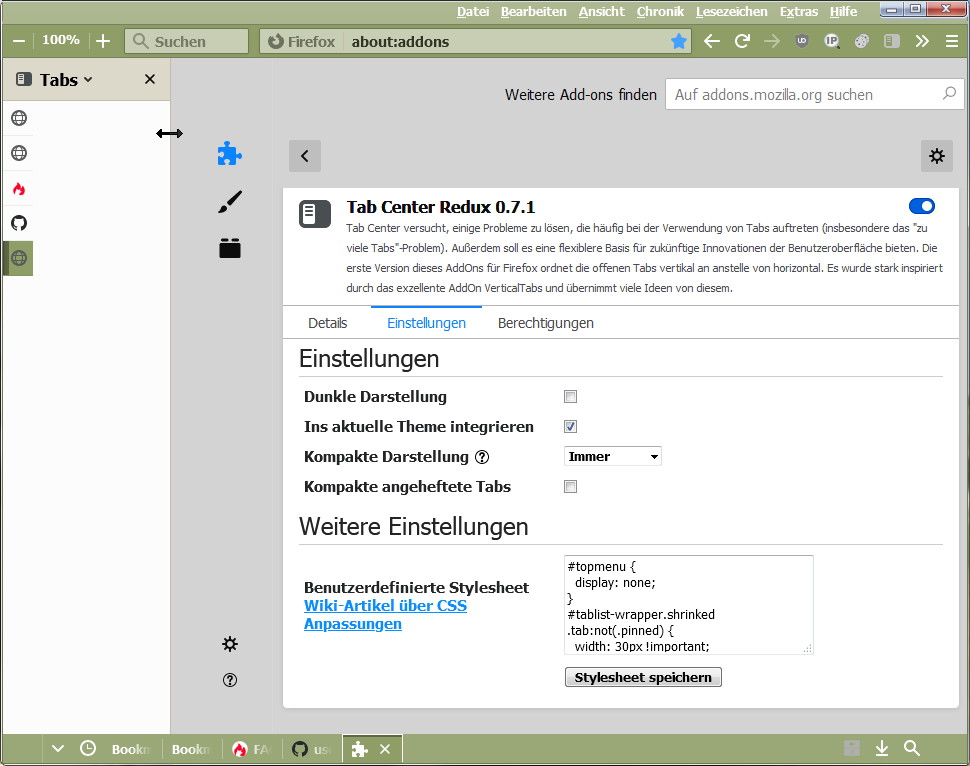The image size is (970, 766).
Task: Open the Chronik menu
Action: [660, 12]
